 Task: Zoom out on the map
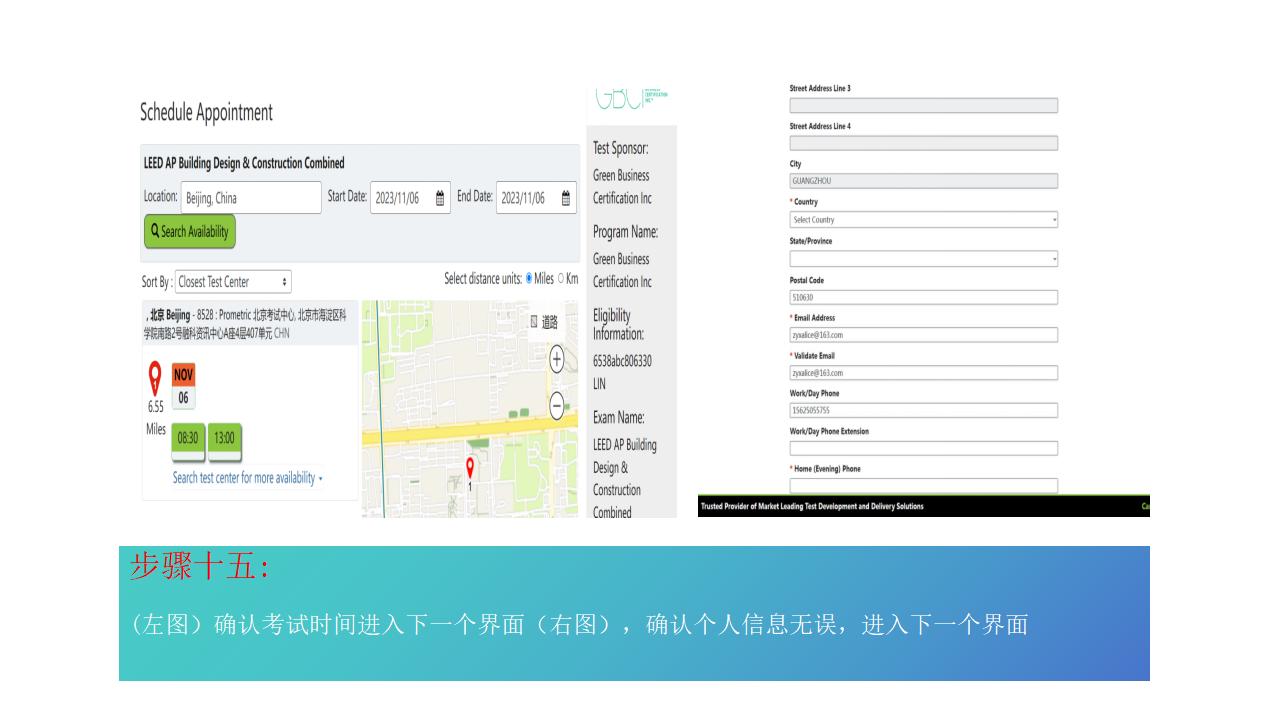[x=555, y=408]
